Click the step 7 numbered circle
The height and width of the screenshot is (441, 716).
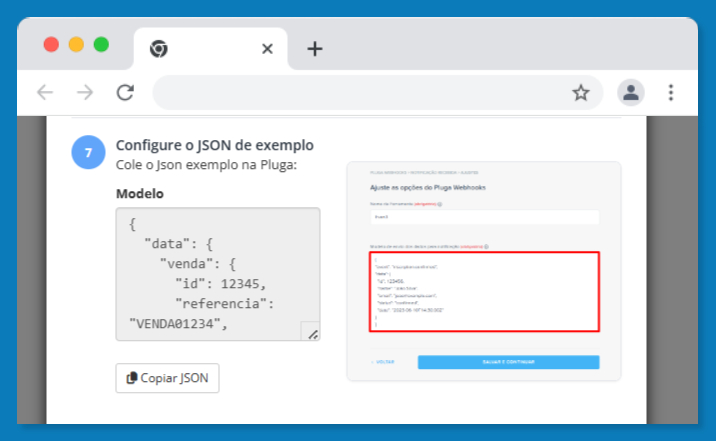pyautogui.click(x=88, y=152)
